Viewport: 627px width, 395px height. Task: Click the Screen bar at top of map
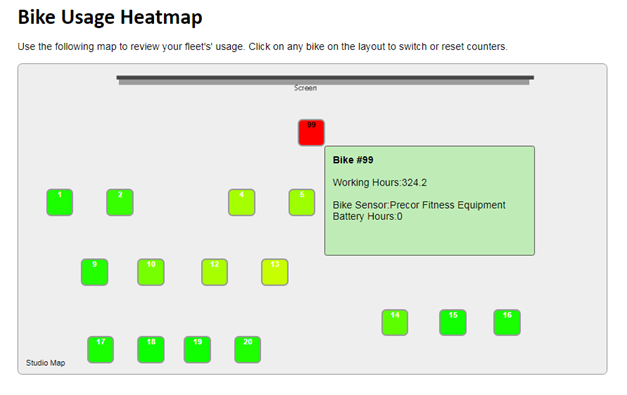(x=325, y=80)
